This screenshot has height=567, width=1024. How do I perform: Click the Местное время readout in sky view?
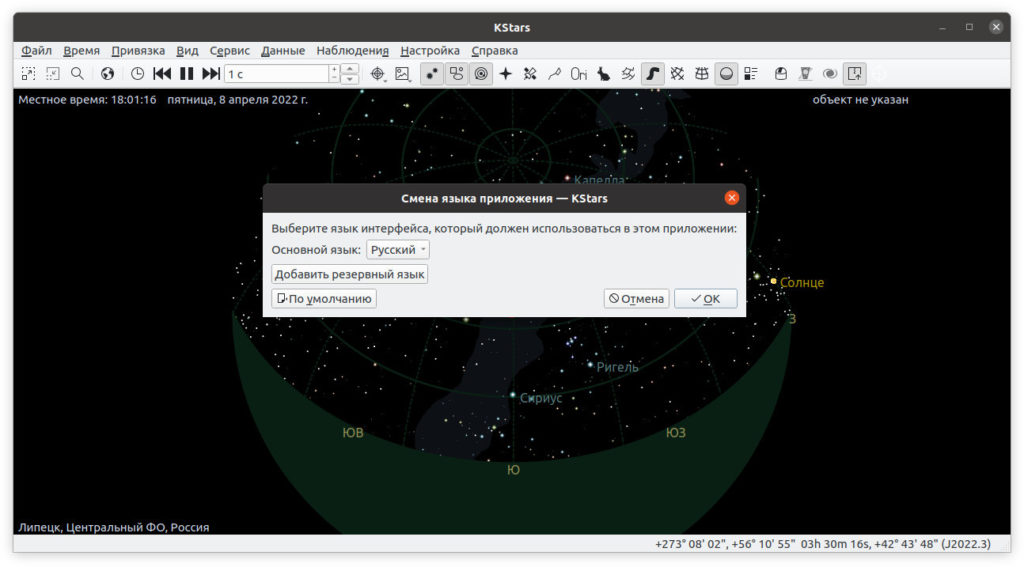pyautogui.click(x=88, y=100)
